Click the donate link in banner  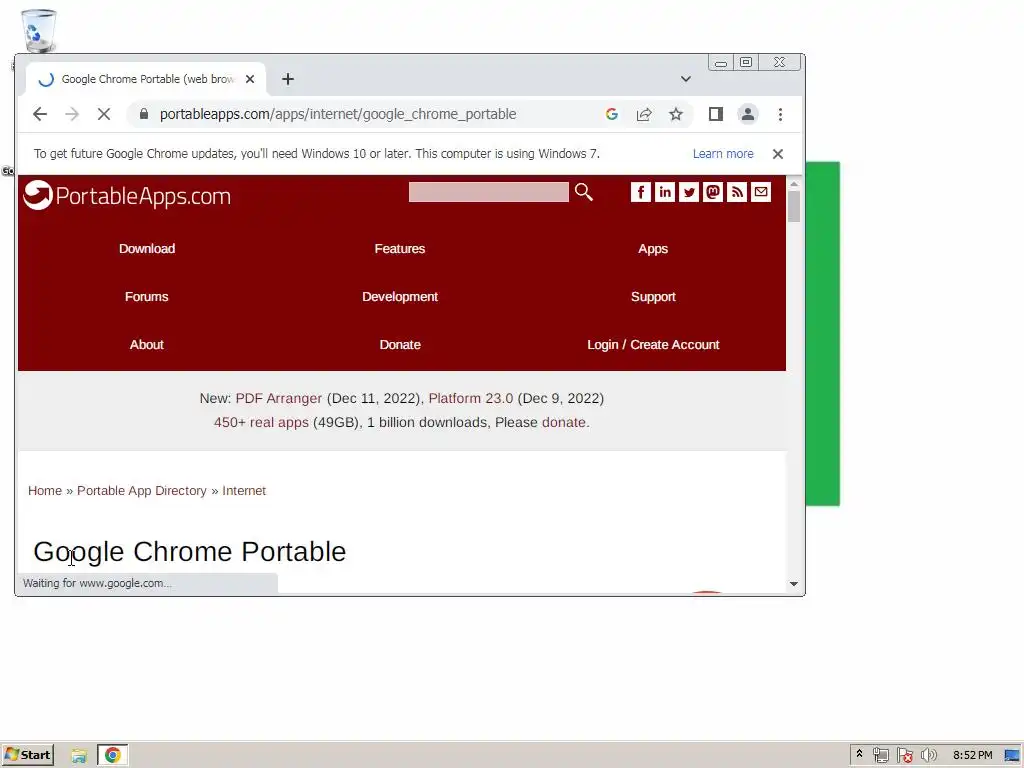[x=564, y=423]
